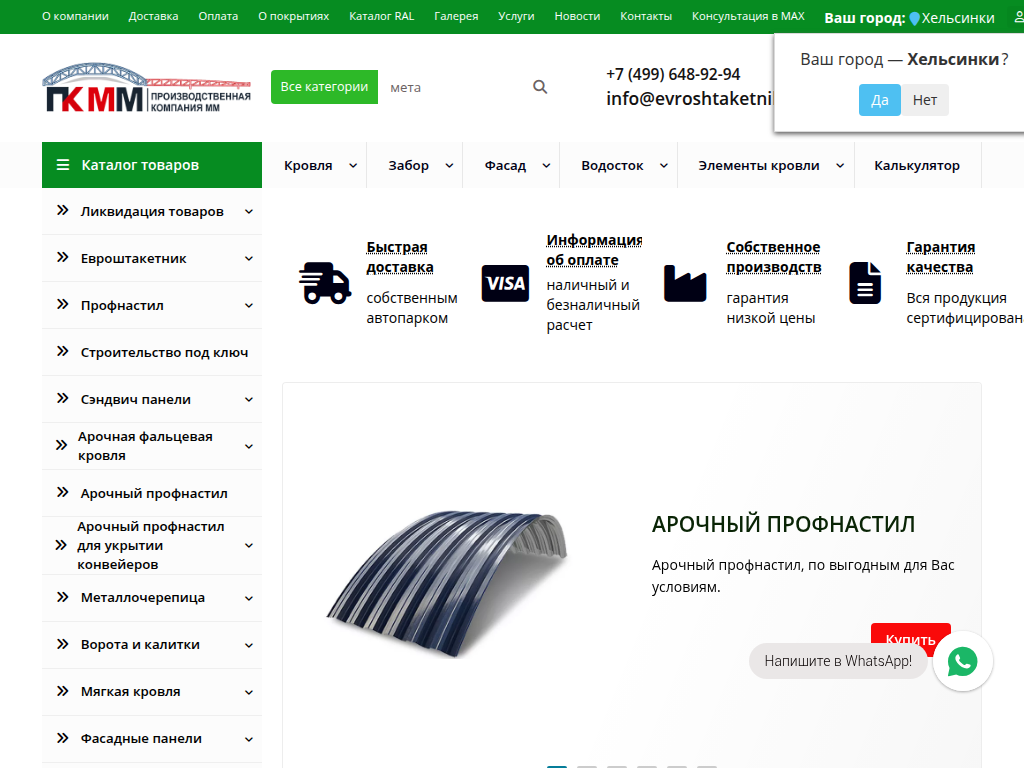1024x768 pixels.
Task: Click the hamburger icon in Каталог товаров
Action: click(63, 165)
